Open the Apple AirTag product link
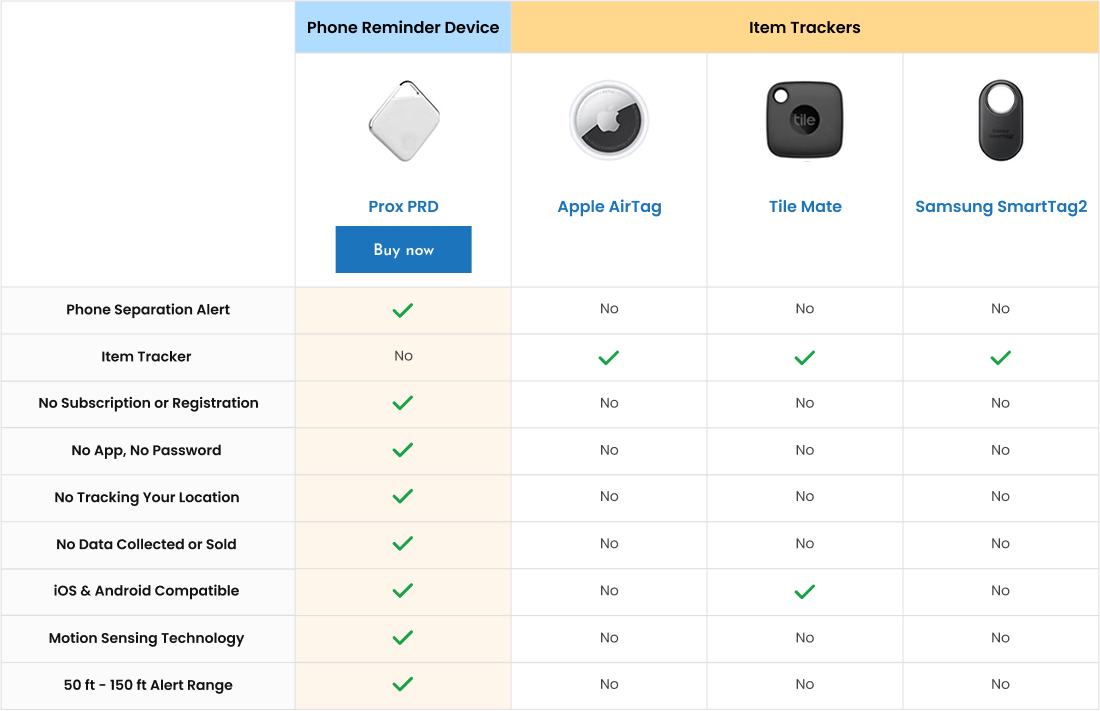The width and height of the screenshot is (1100, 711). pos(609,207)
